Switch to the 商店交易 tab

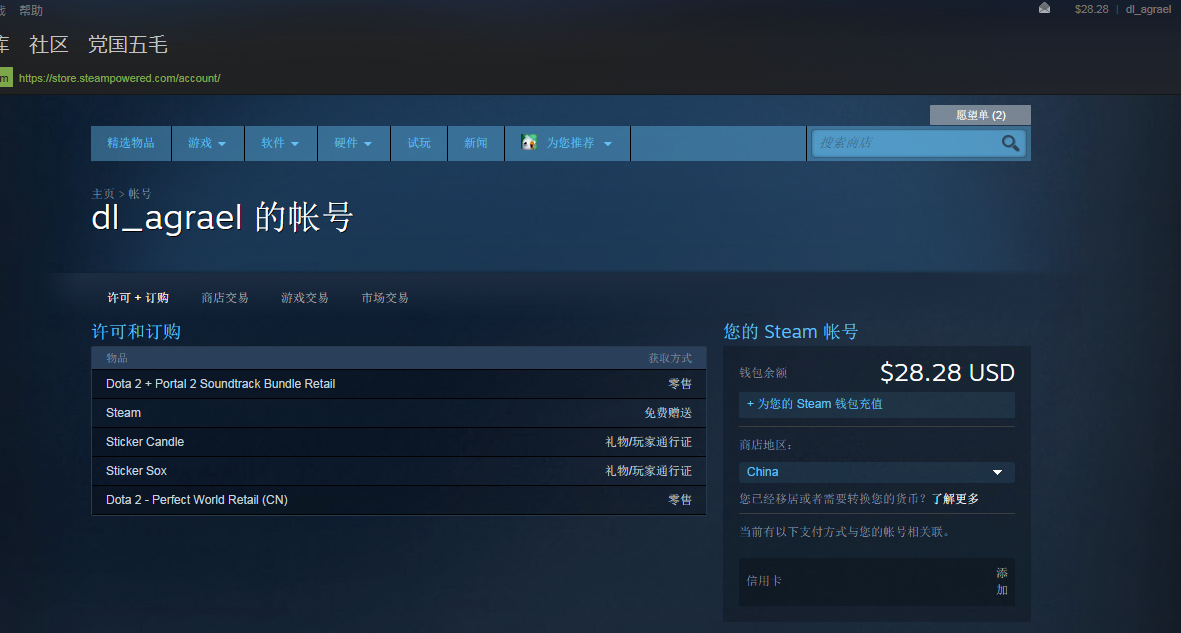(x=225, y=298)
